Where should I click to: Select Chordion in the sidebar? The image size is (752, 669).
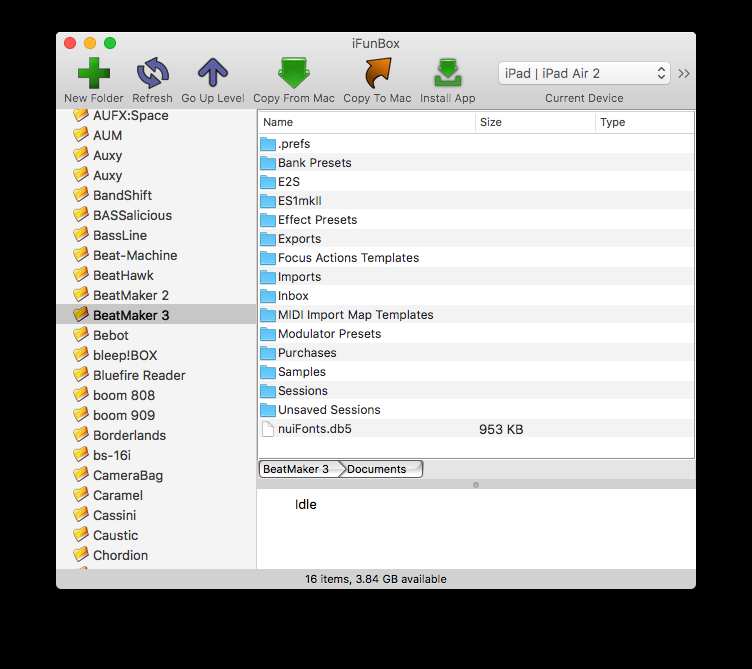click(x=156, y=555)
